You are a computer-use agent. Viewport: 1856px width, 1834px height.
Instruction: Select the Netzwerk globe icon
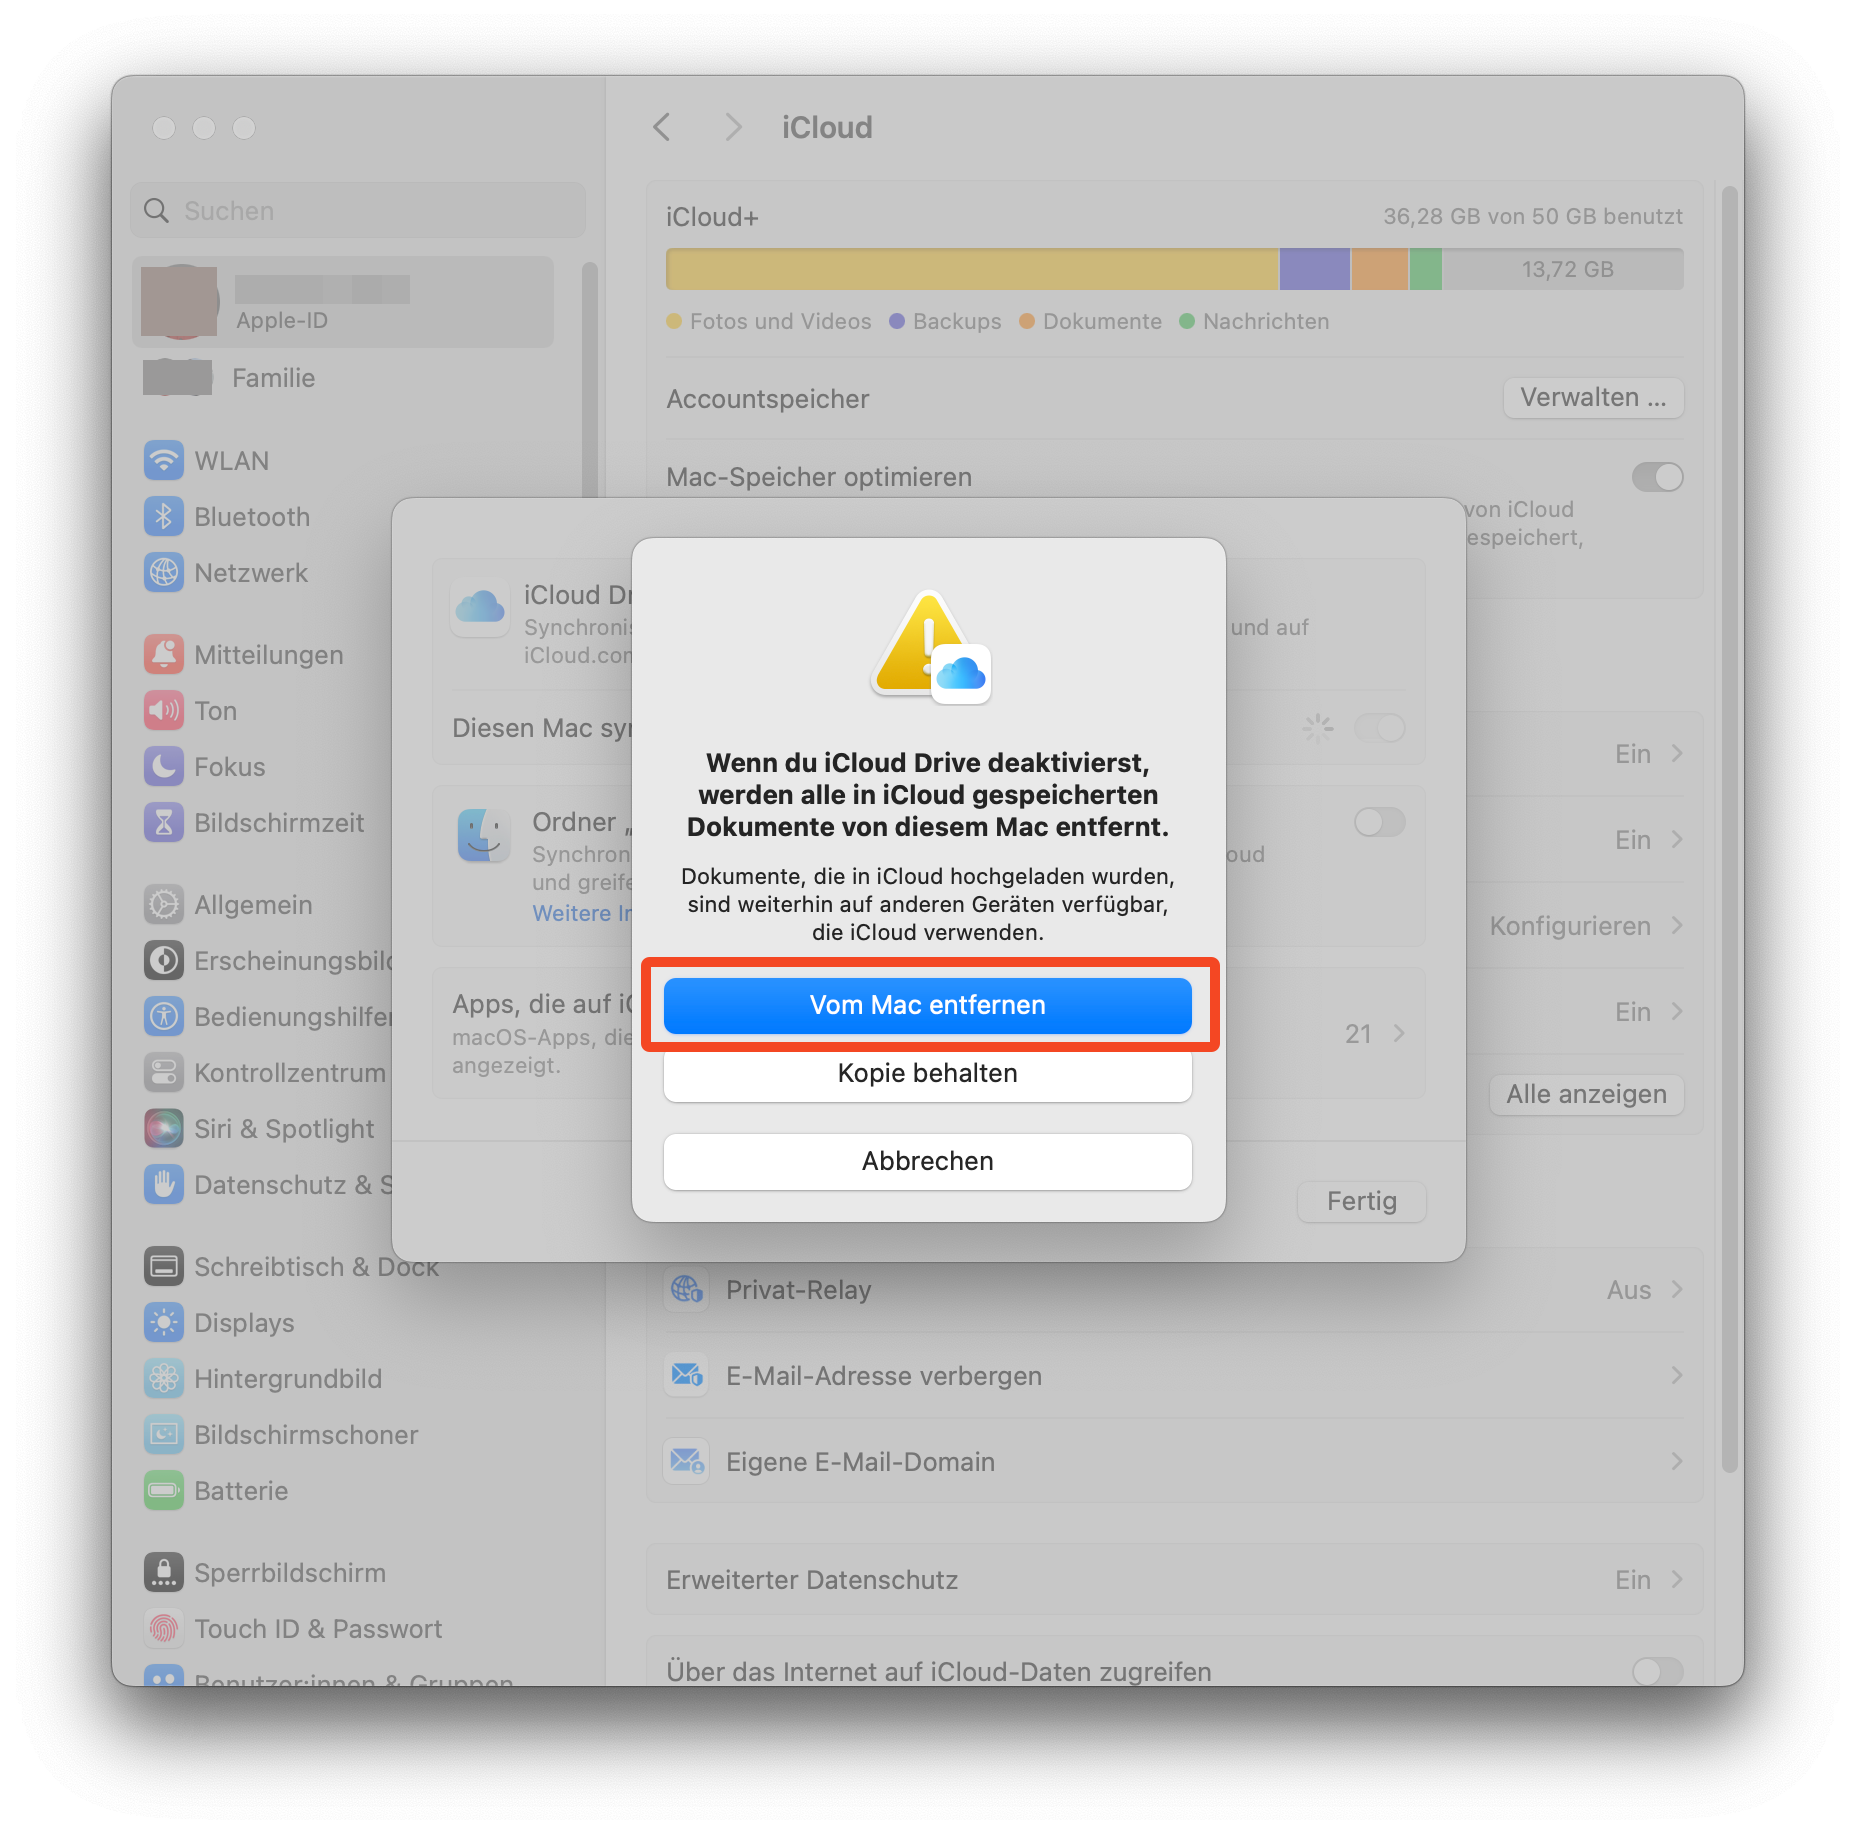164,573
